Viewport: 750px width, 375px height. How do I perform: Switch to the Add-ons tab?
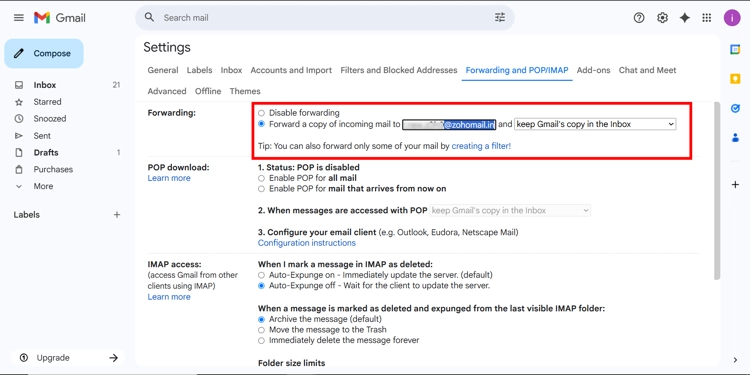(x=594, y=70)
